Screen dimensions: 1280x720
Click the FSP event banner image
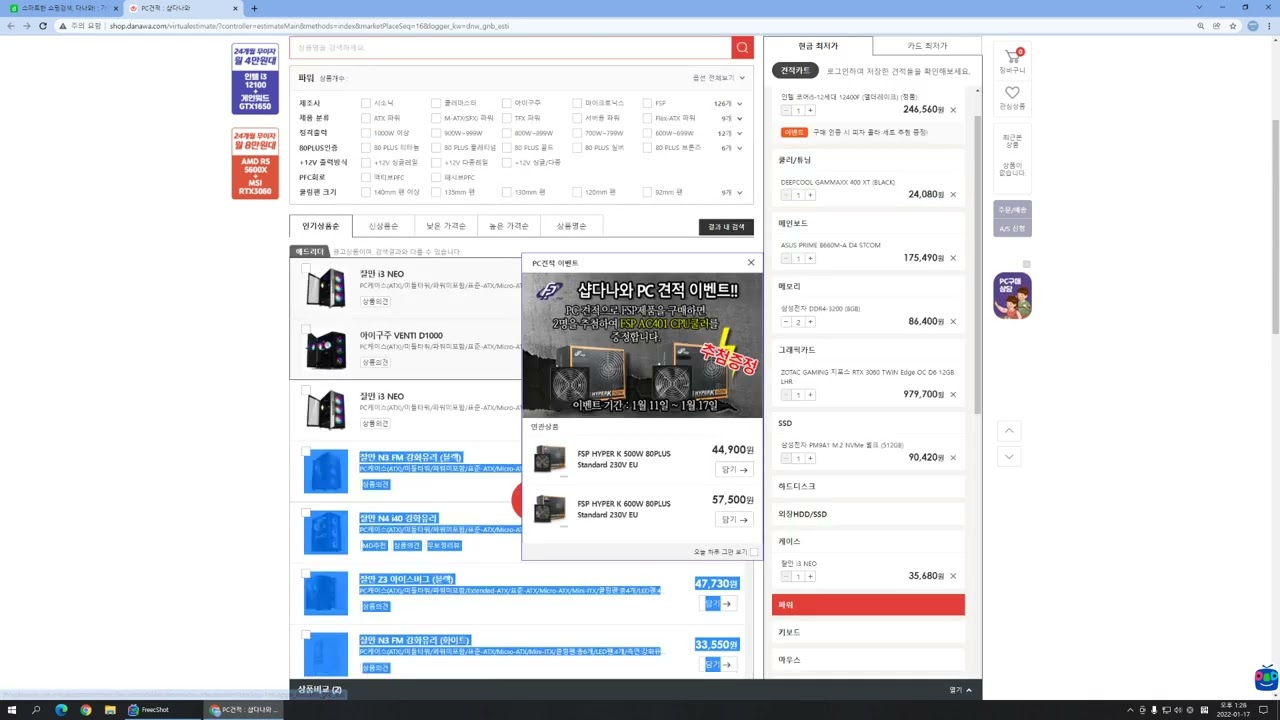click(x=642, y=346)
